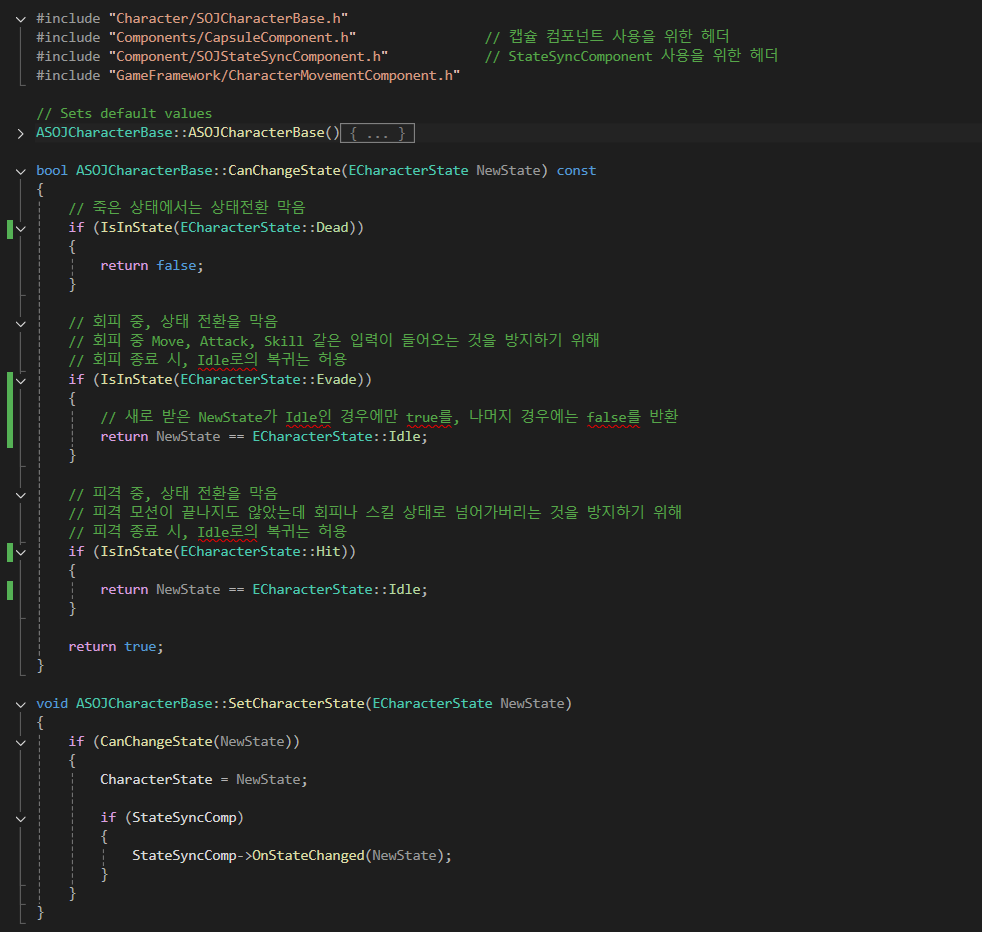Collapse the CanChangeState function fold chevron
Screen dimensions: 982x932
coord(21,172)
